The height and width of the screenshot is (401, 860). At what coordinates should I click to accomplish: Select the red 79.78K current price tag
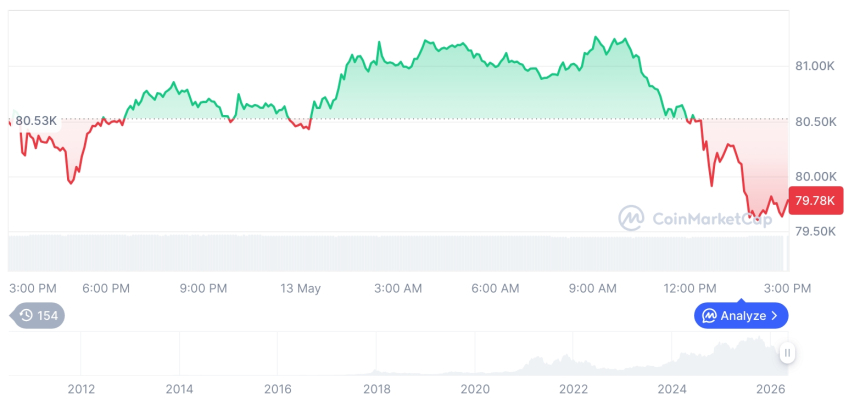815,201
